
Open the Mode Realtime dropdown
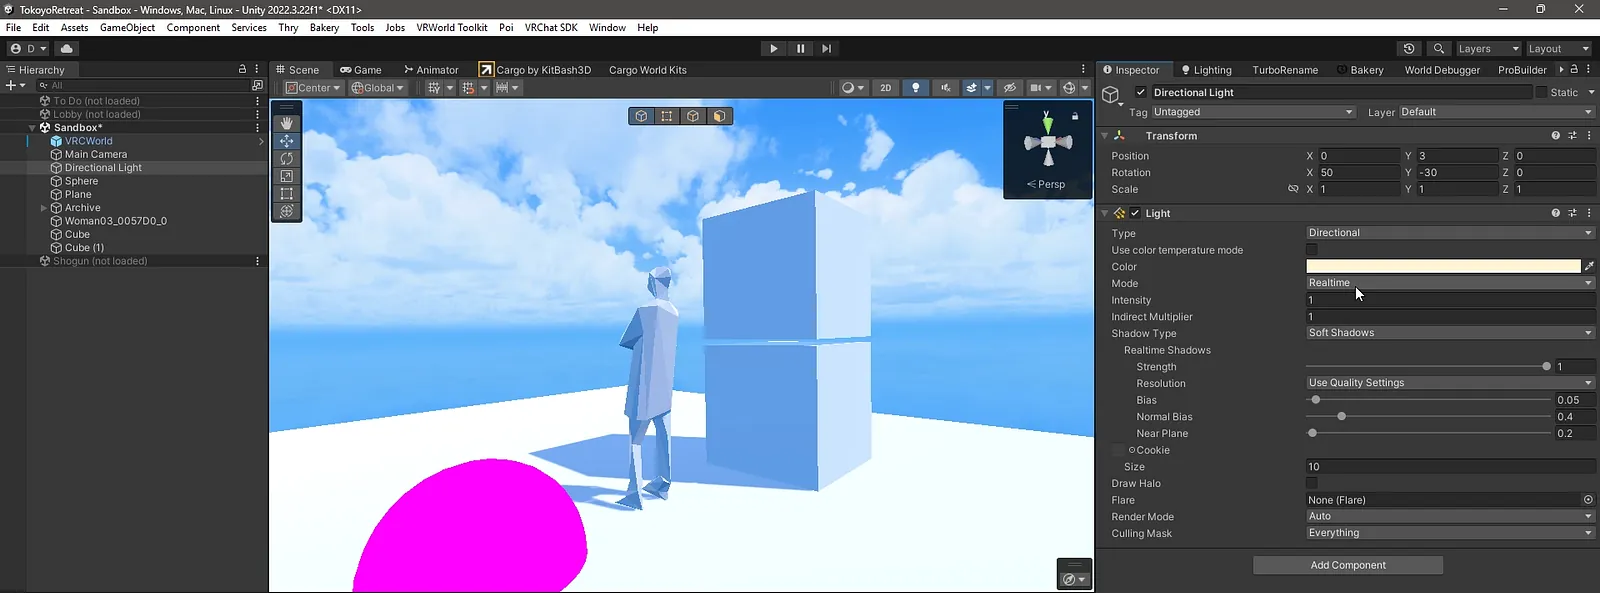(1450, 283)
